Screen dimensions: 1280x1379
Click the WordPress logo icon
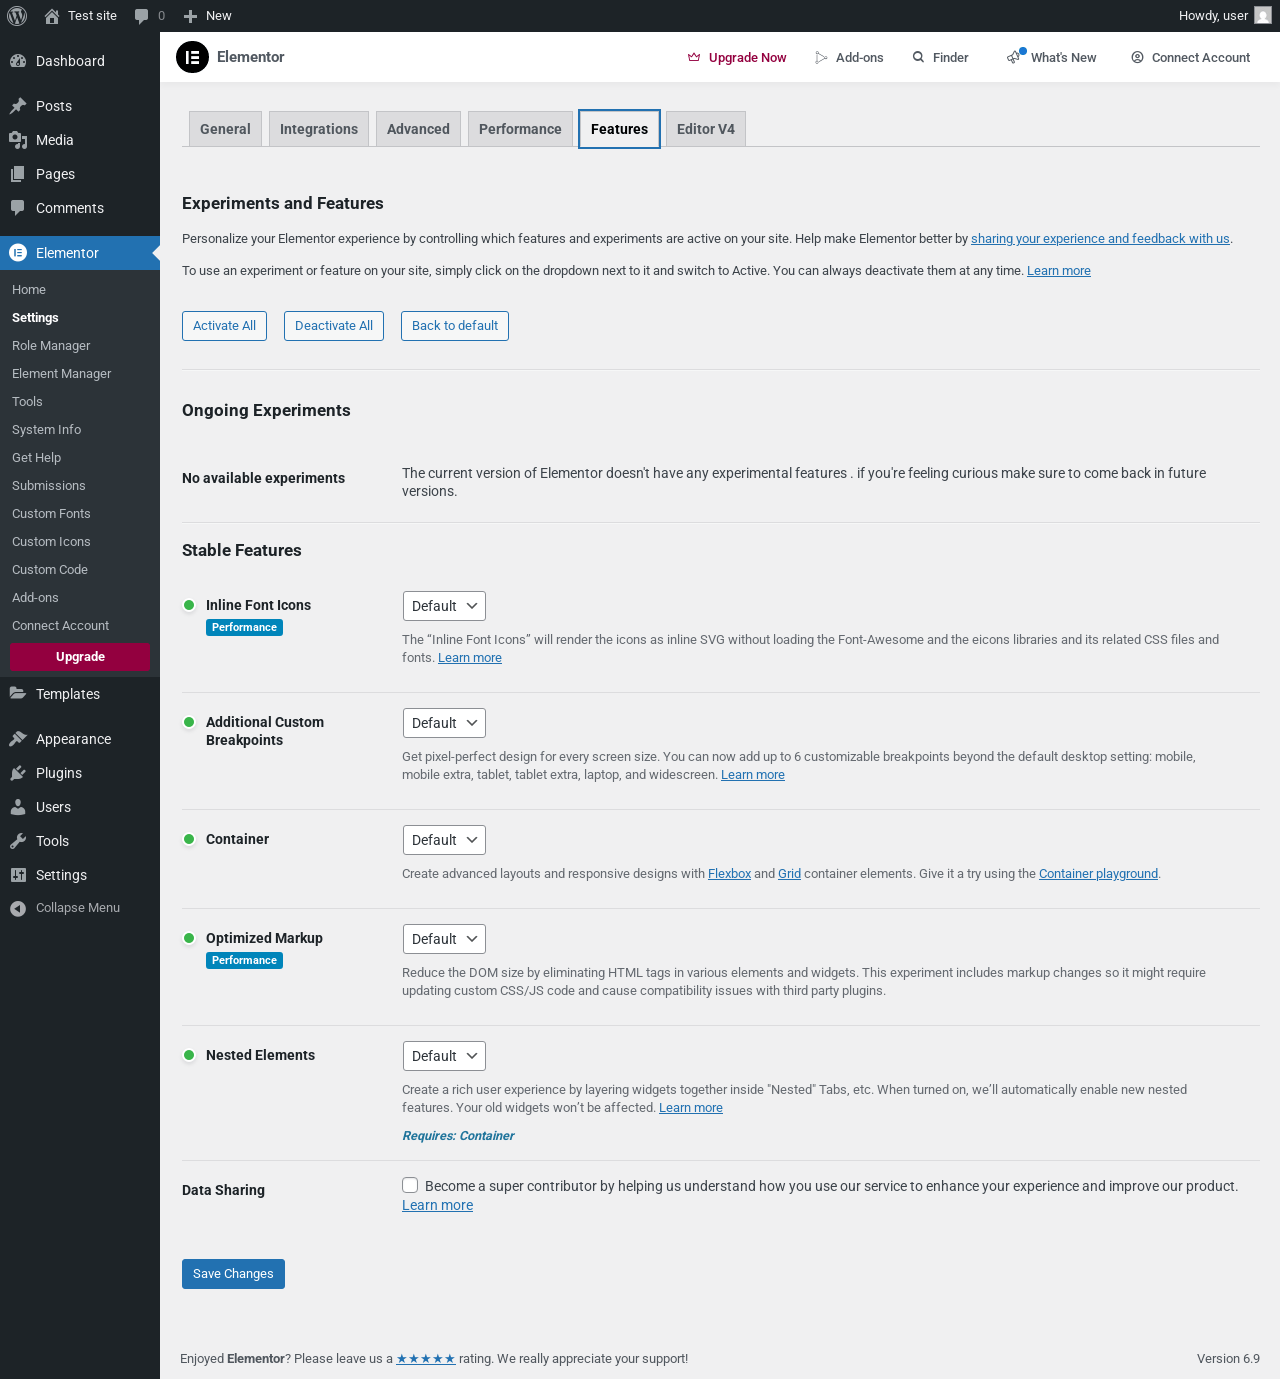point(17,16)
